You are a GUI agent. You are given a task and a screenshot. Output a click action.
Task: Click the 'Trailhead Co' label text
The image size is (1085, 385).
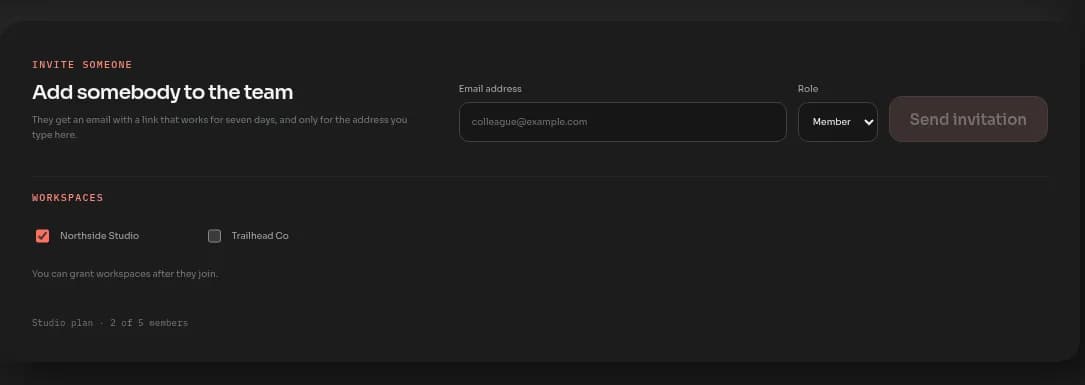point(260,236)
